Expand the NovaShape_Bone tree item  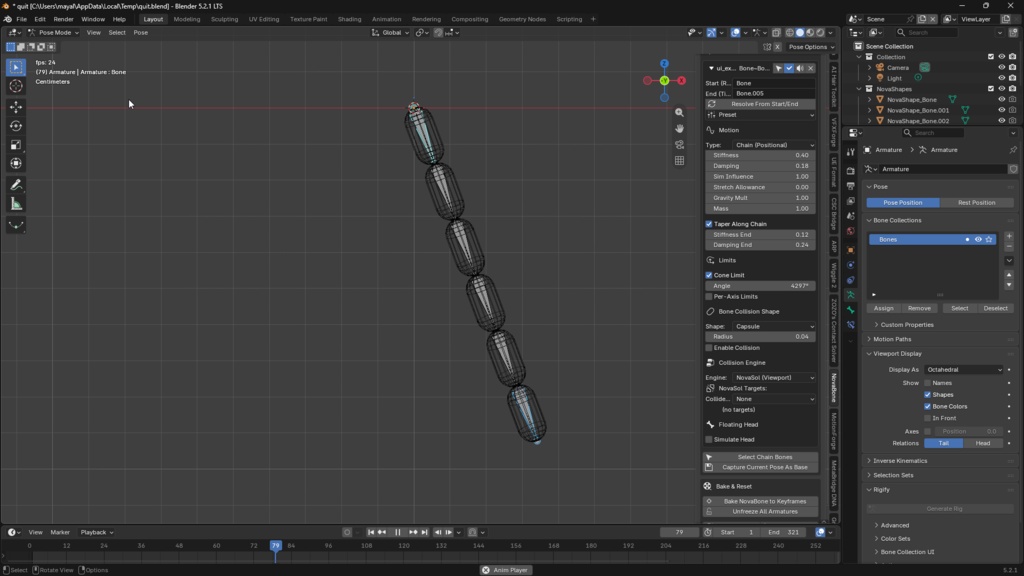tap(869, 100)
